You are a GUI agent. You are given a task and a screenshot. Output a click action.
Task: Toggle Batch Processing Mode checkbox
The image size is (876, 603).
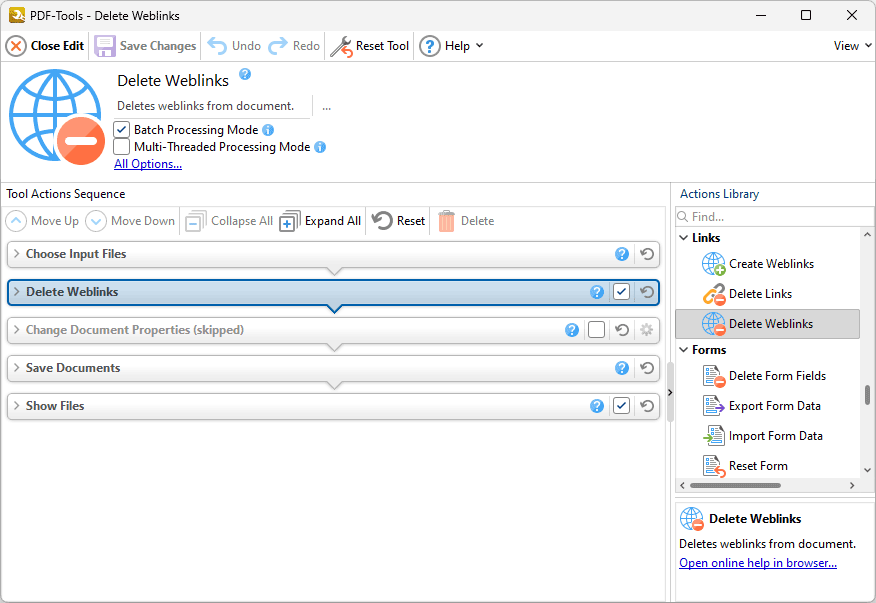pyautogui.click(x=121, y=130)
